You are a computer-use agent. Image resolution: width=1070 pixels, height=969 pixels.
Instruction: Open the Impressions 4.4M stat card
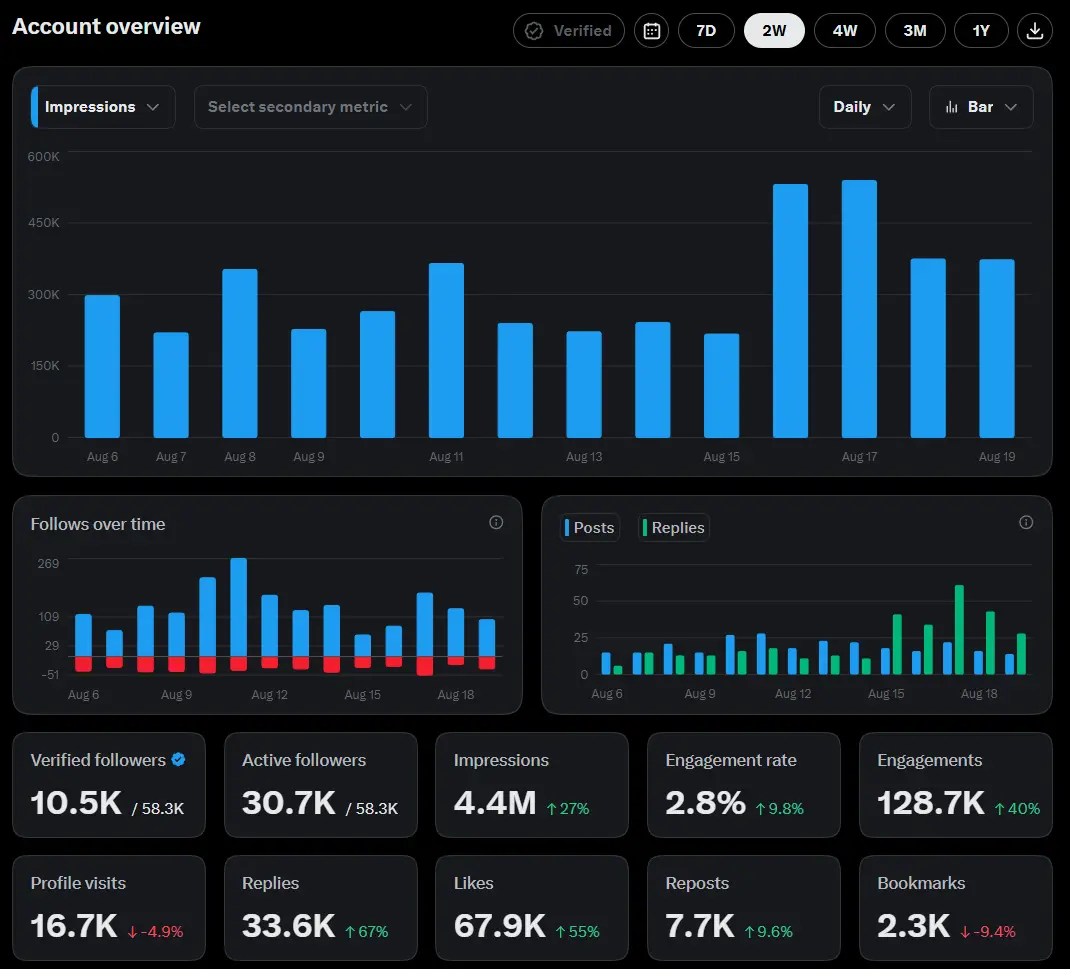[532, 785]
